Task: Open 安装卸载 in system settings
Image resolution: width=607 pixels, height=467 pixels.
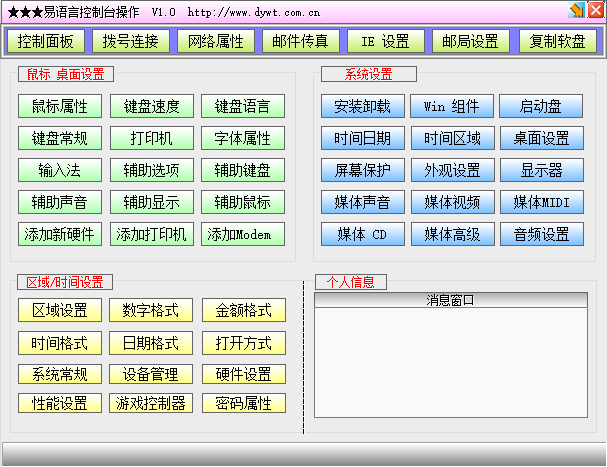Action: (362, 107)
